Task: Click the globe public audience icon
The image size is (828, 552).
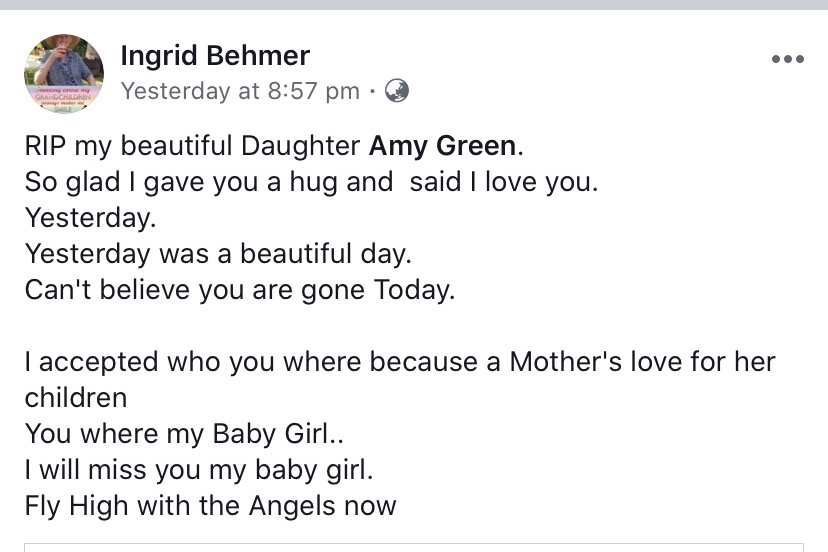Action: [397, 90]
